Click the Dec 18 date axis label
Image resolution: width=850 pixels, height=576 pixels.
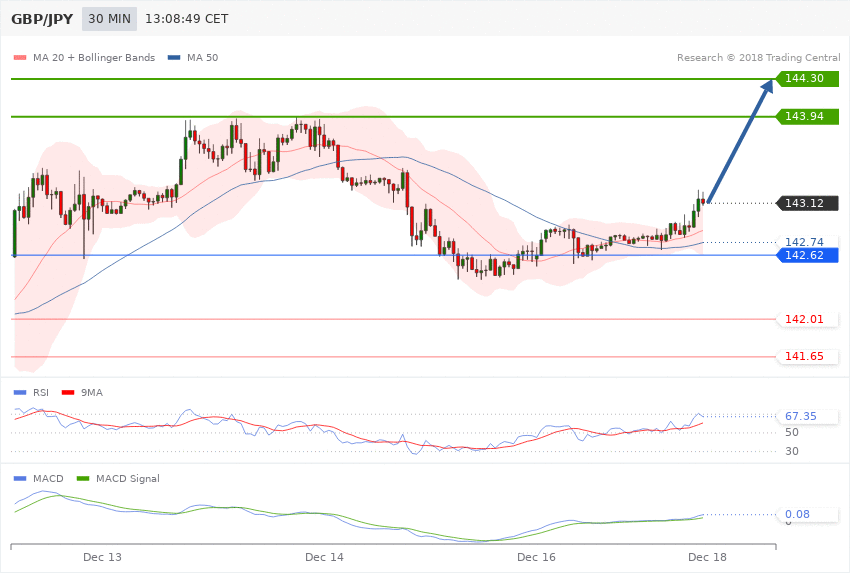pyautogui.click(x=707, y=557)
